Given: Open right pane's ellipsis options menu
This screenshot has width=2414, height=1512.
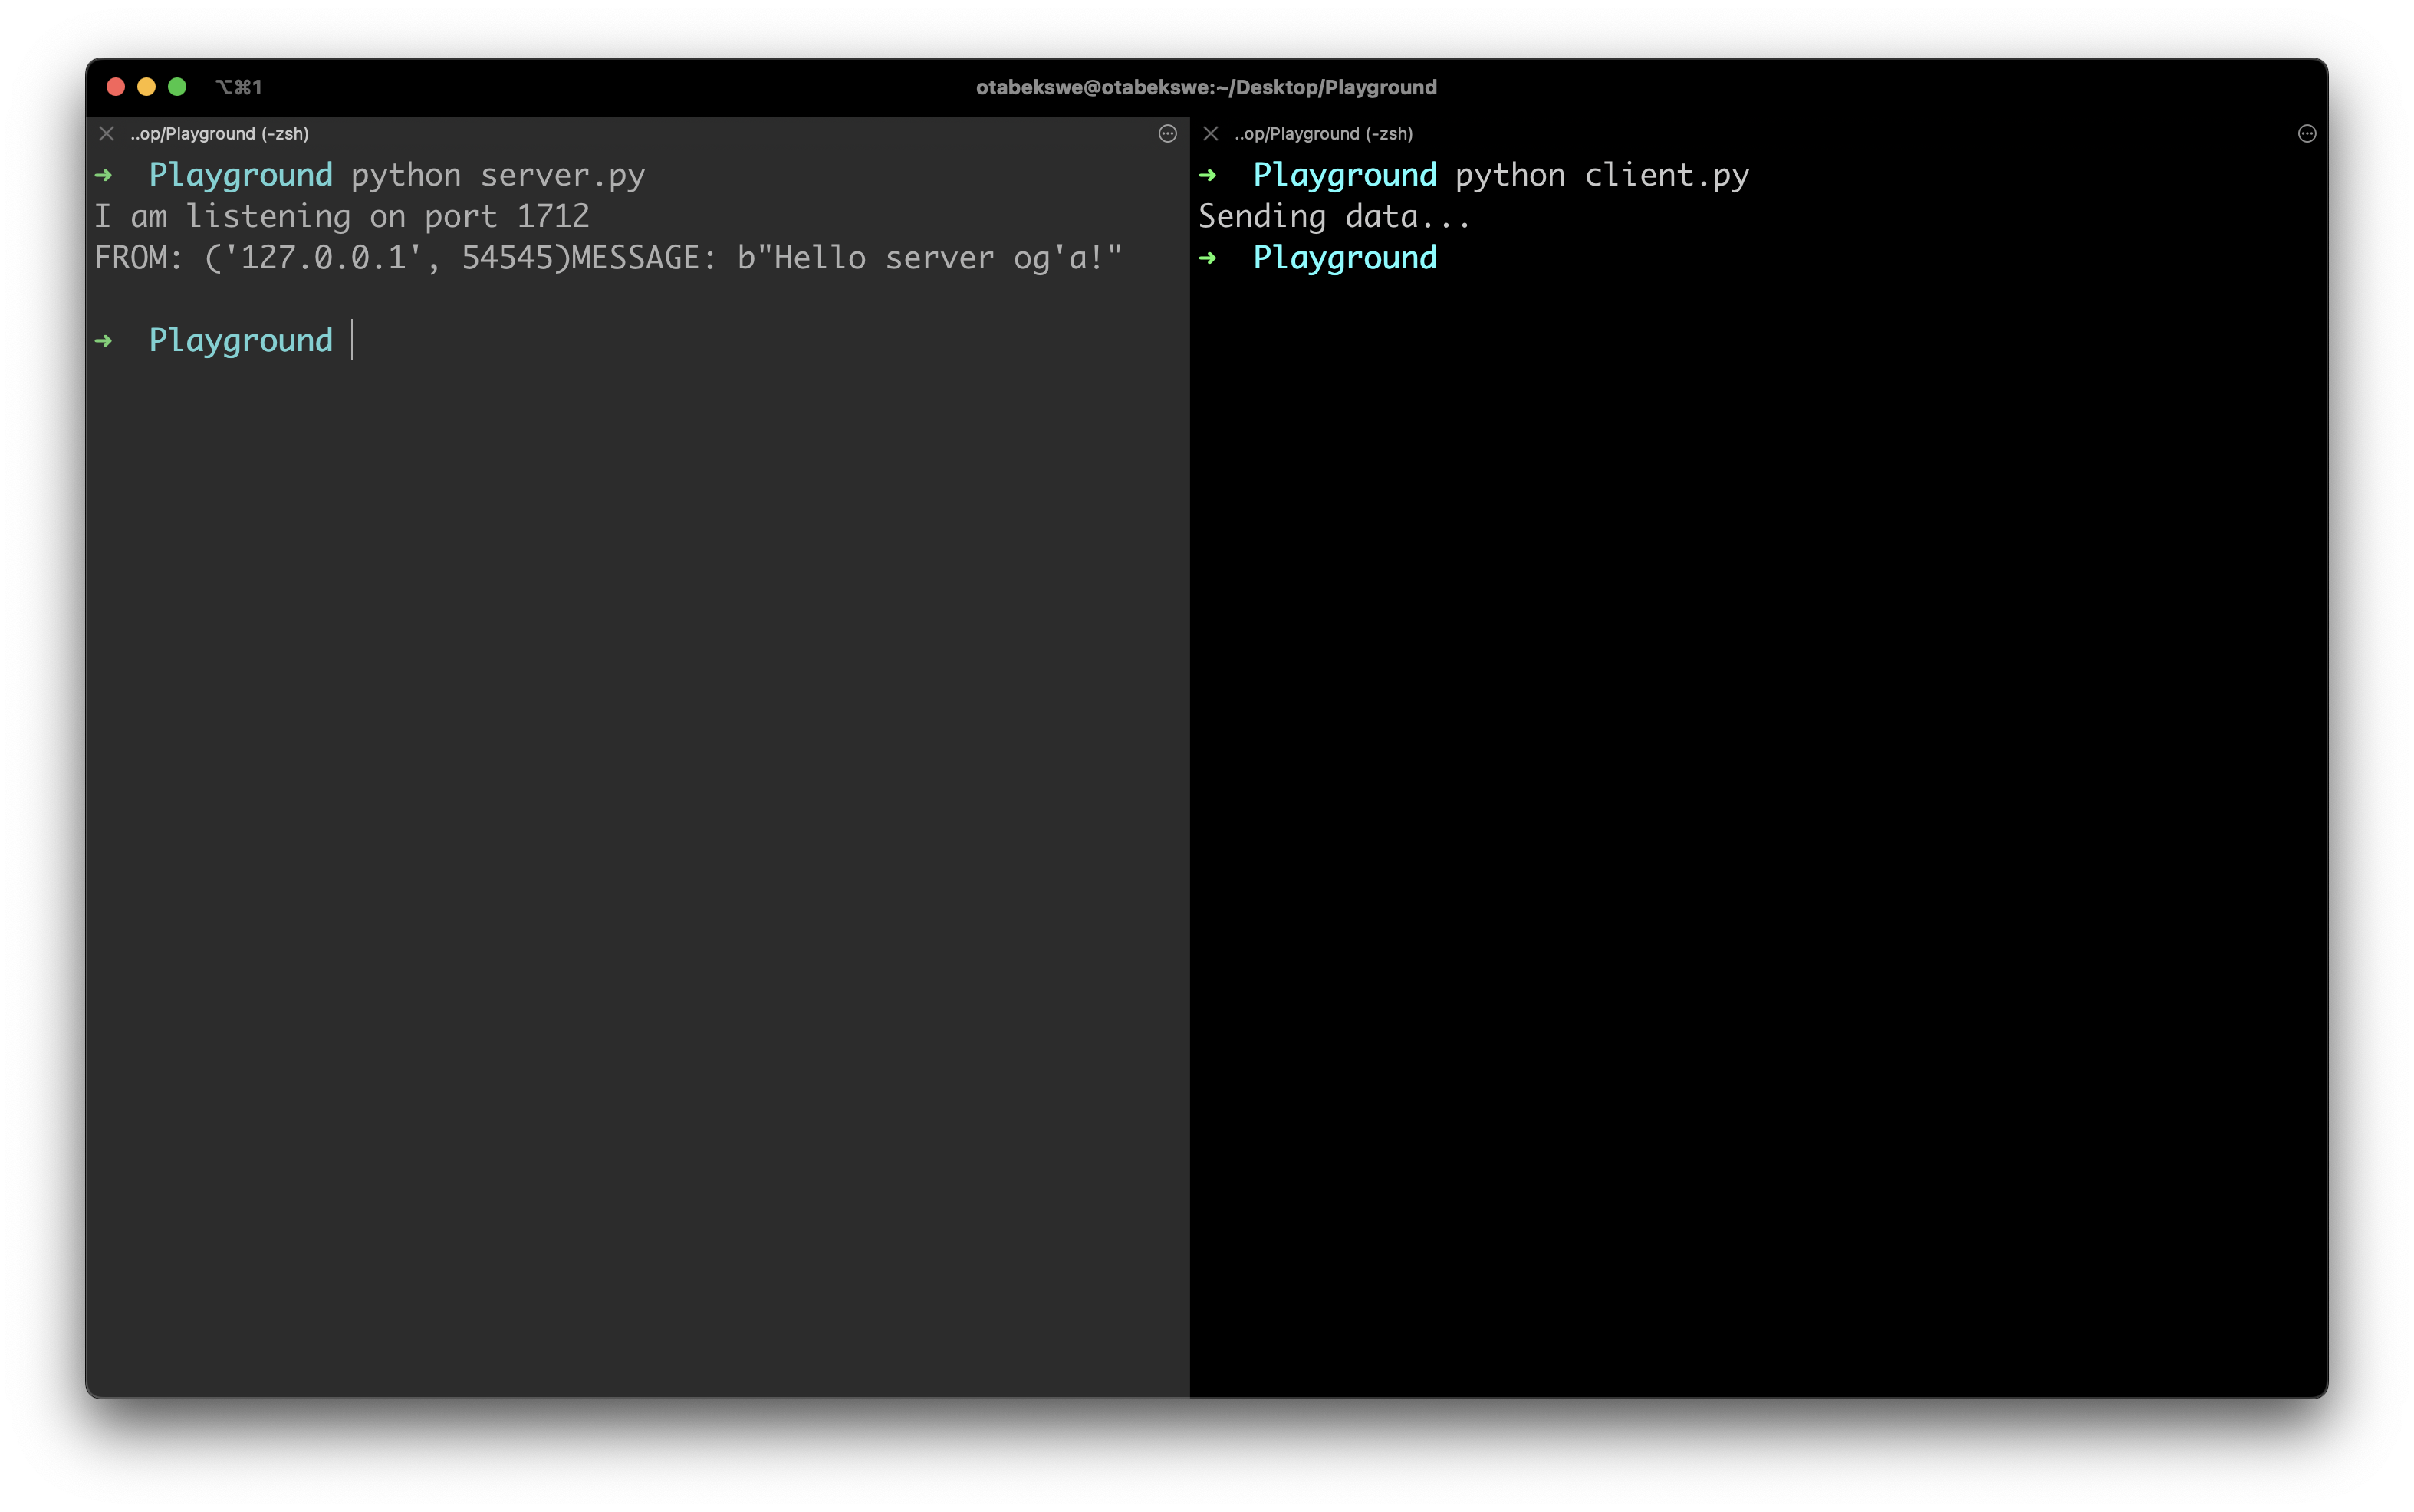Looking at the screenshot, I should (x=2306, y=133).
